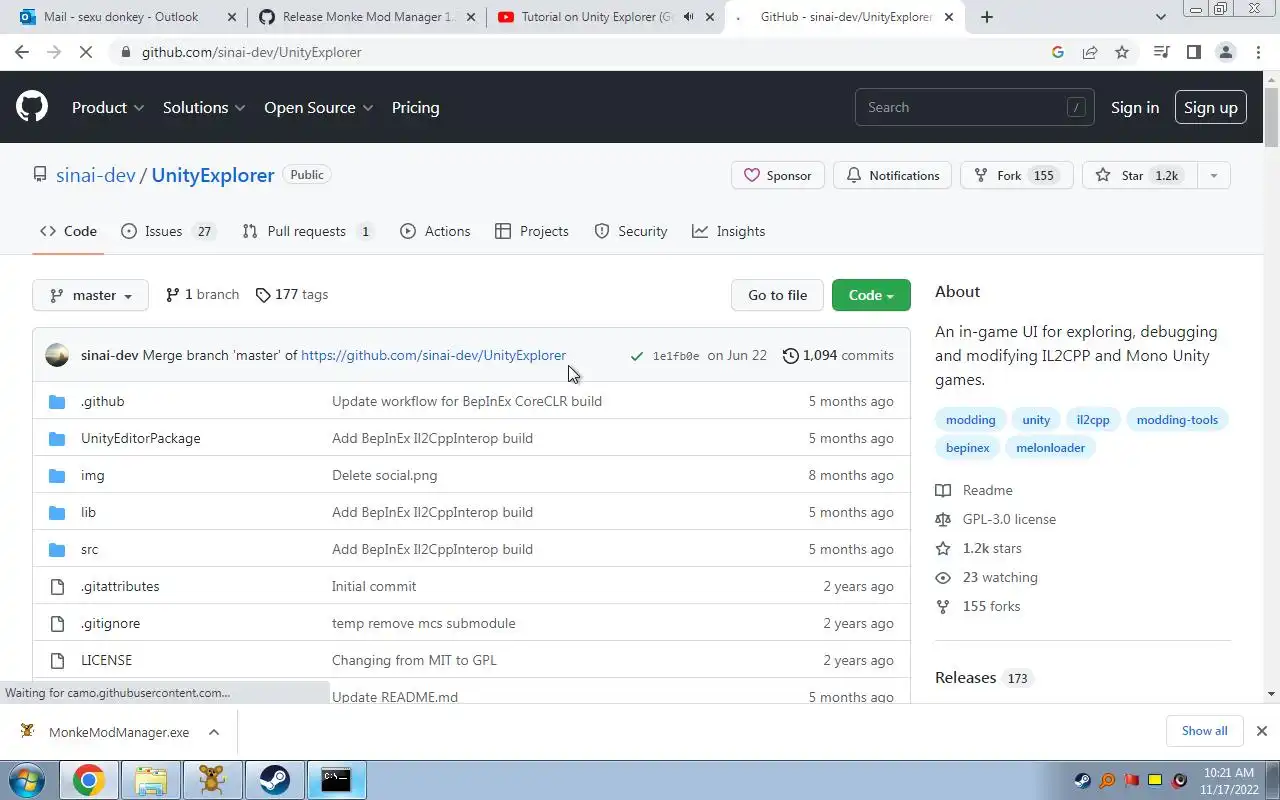Bookmark this page with the star icon
The height and width of the screenshot is (800, 1280).
coord(1122,52)
